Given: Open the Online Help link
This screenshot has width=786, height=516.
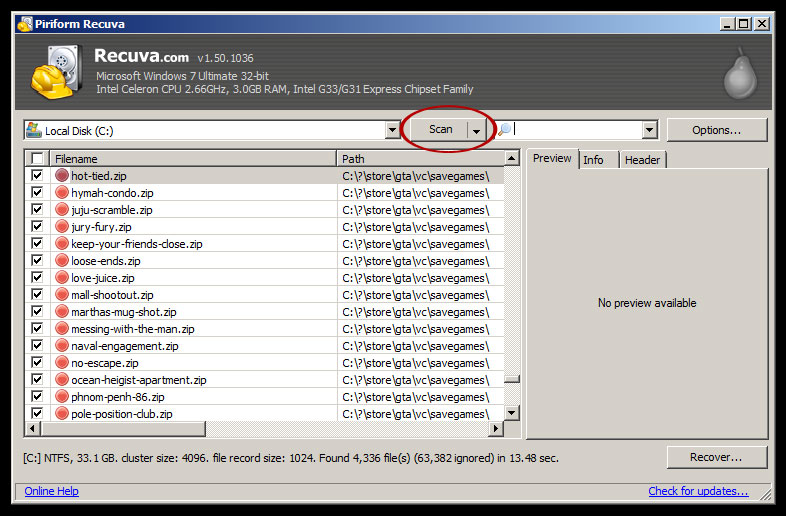Looking at the screenshot, I should (52, 491).
